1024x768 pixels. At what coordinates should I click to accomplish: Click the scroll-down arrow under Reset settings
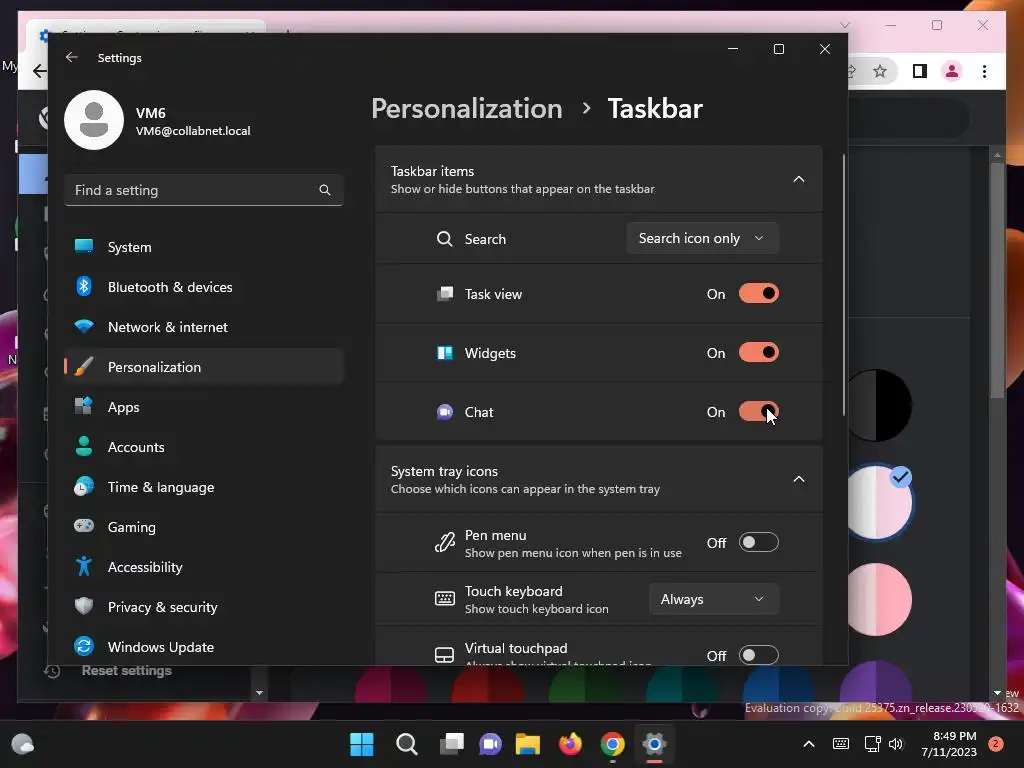(x=259, y=693)
